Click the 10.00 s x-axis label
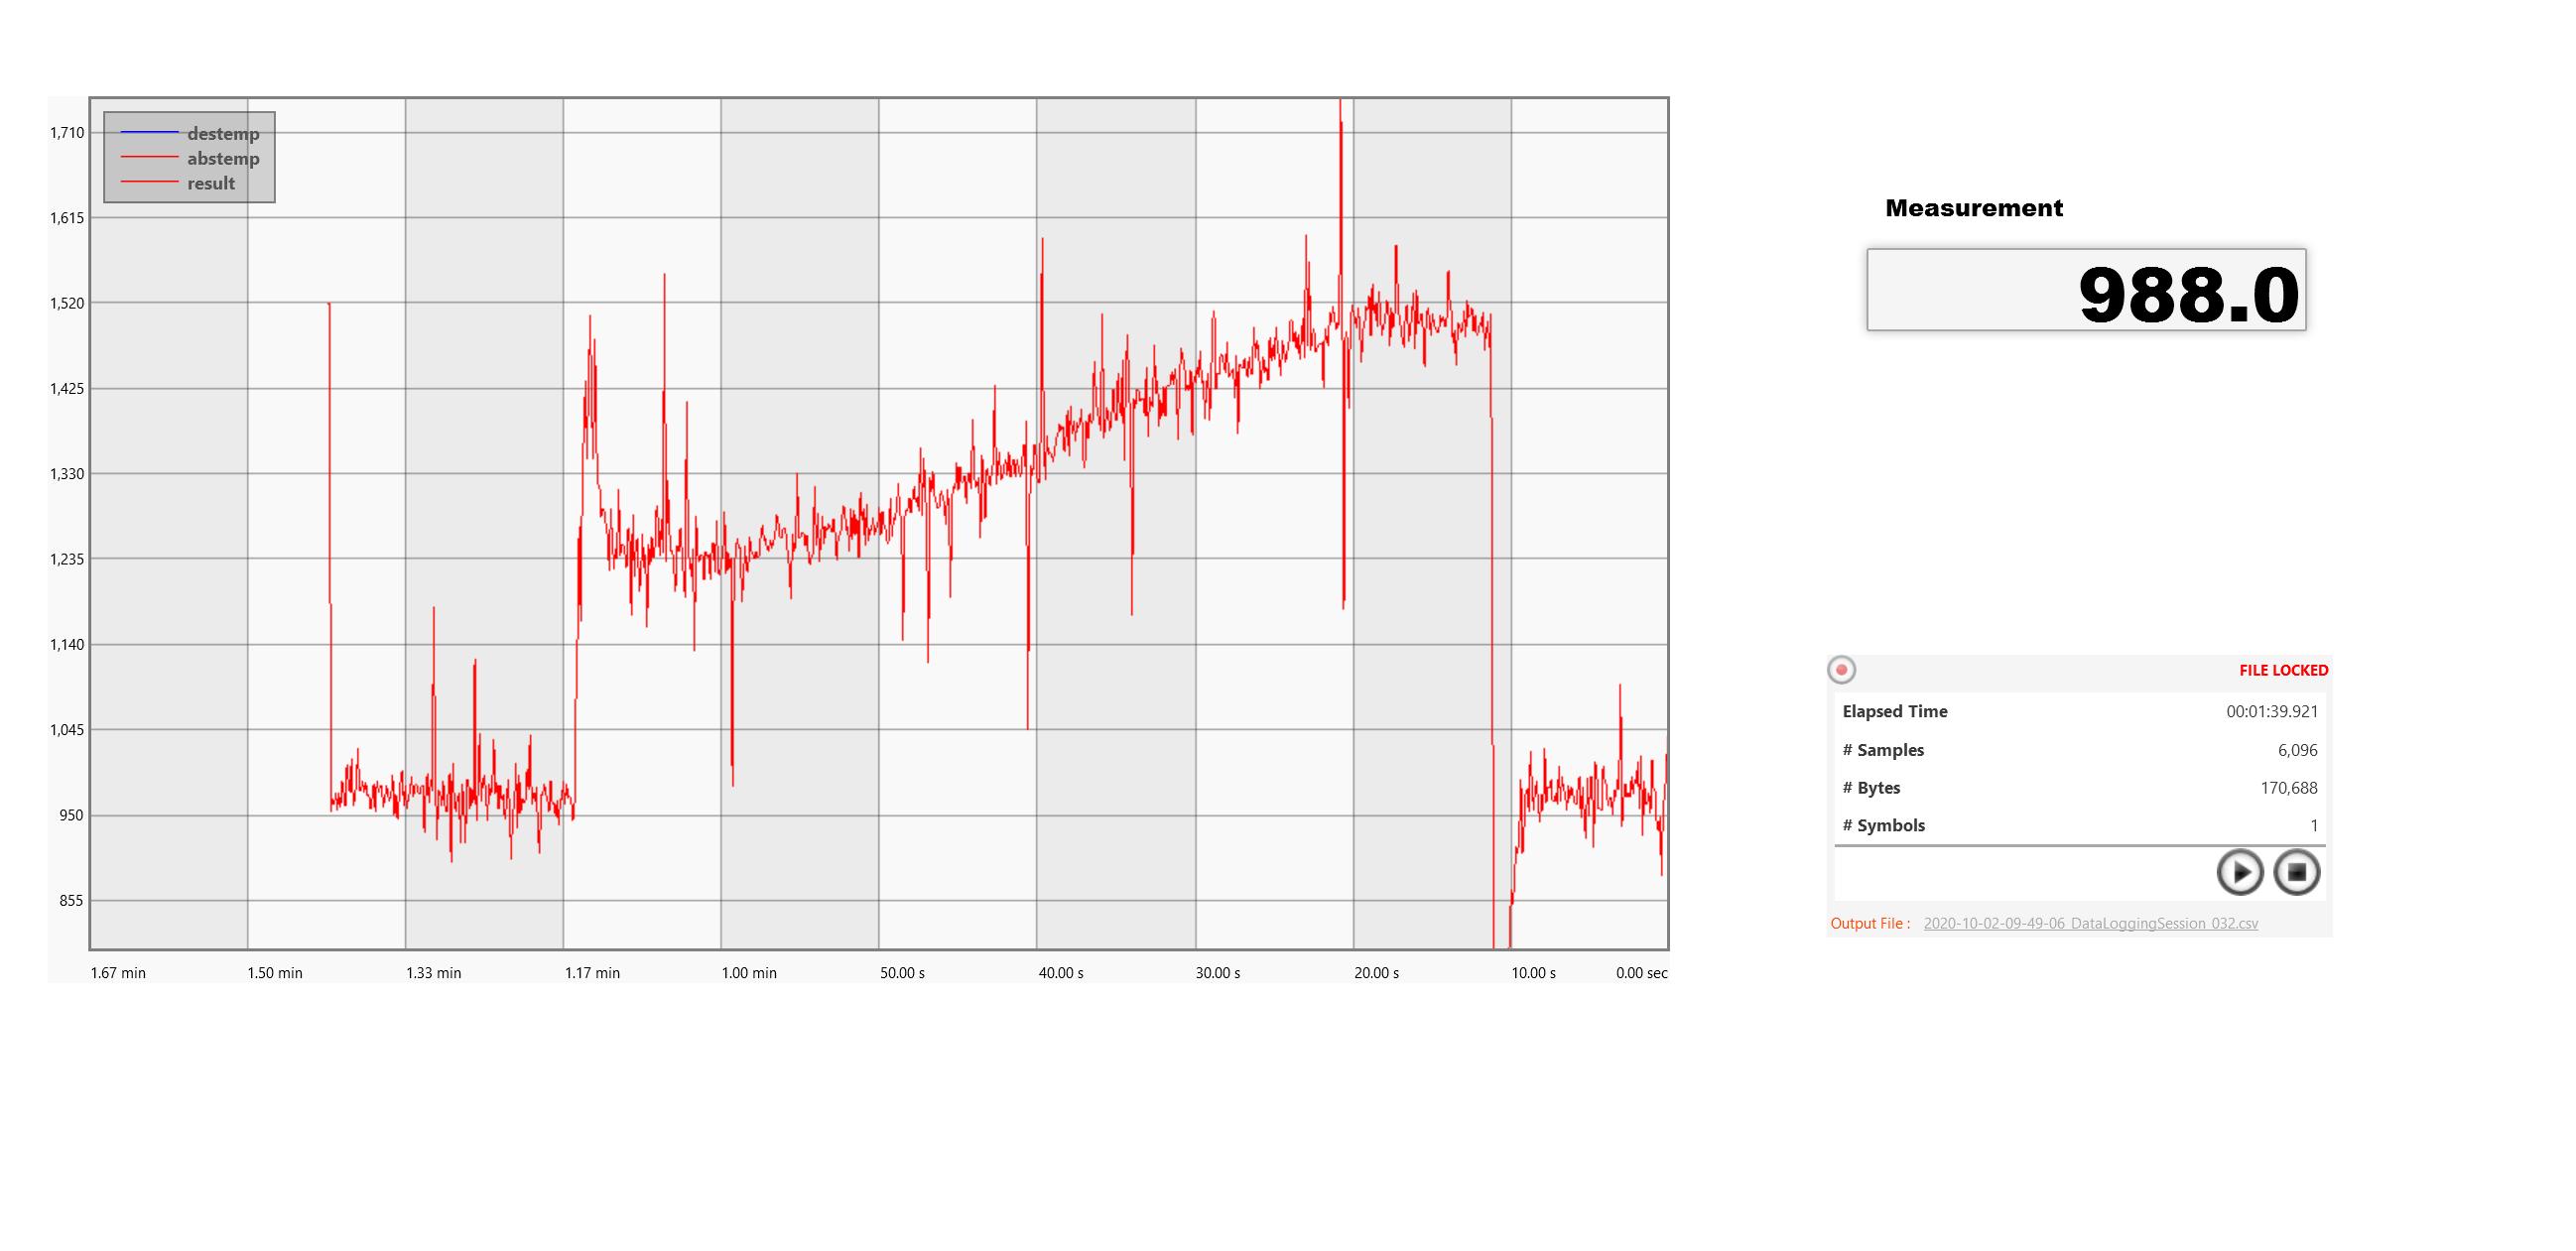 [x=1533, y=973]
